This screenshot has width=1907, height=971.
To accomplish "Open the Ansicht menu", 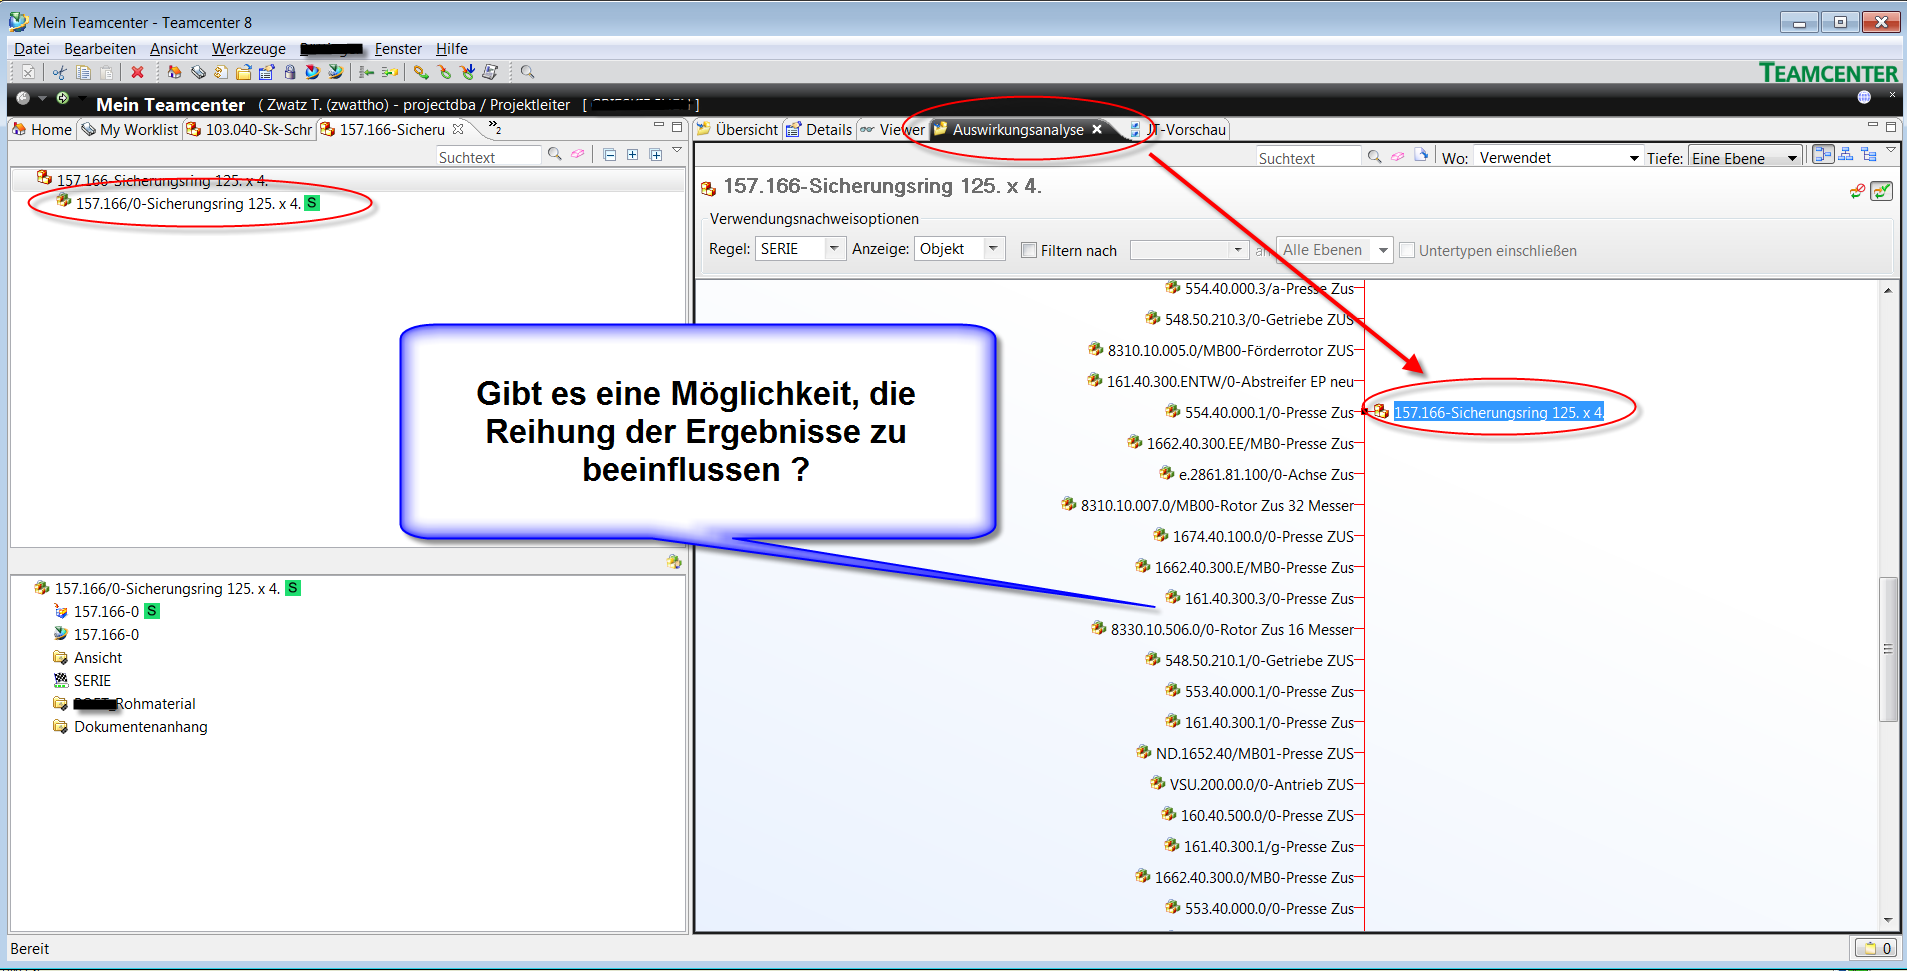I will (174, 48).
